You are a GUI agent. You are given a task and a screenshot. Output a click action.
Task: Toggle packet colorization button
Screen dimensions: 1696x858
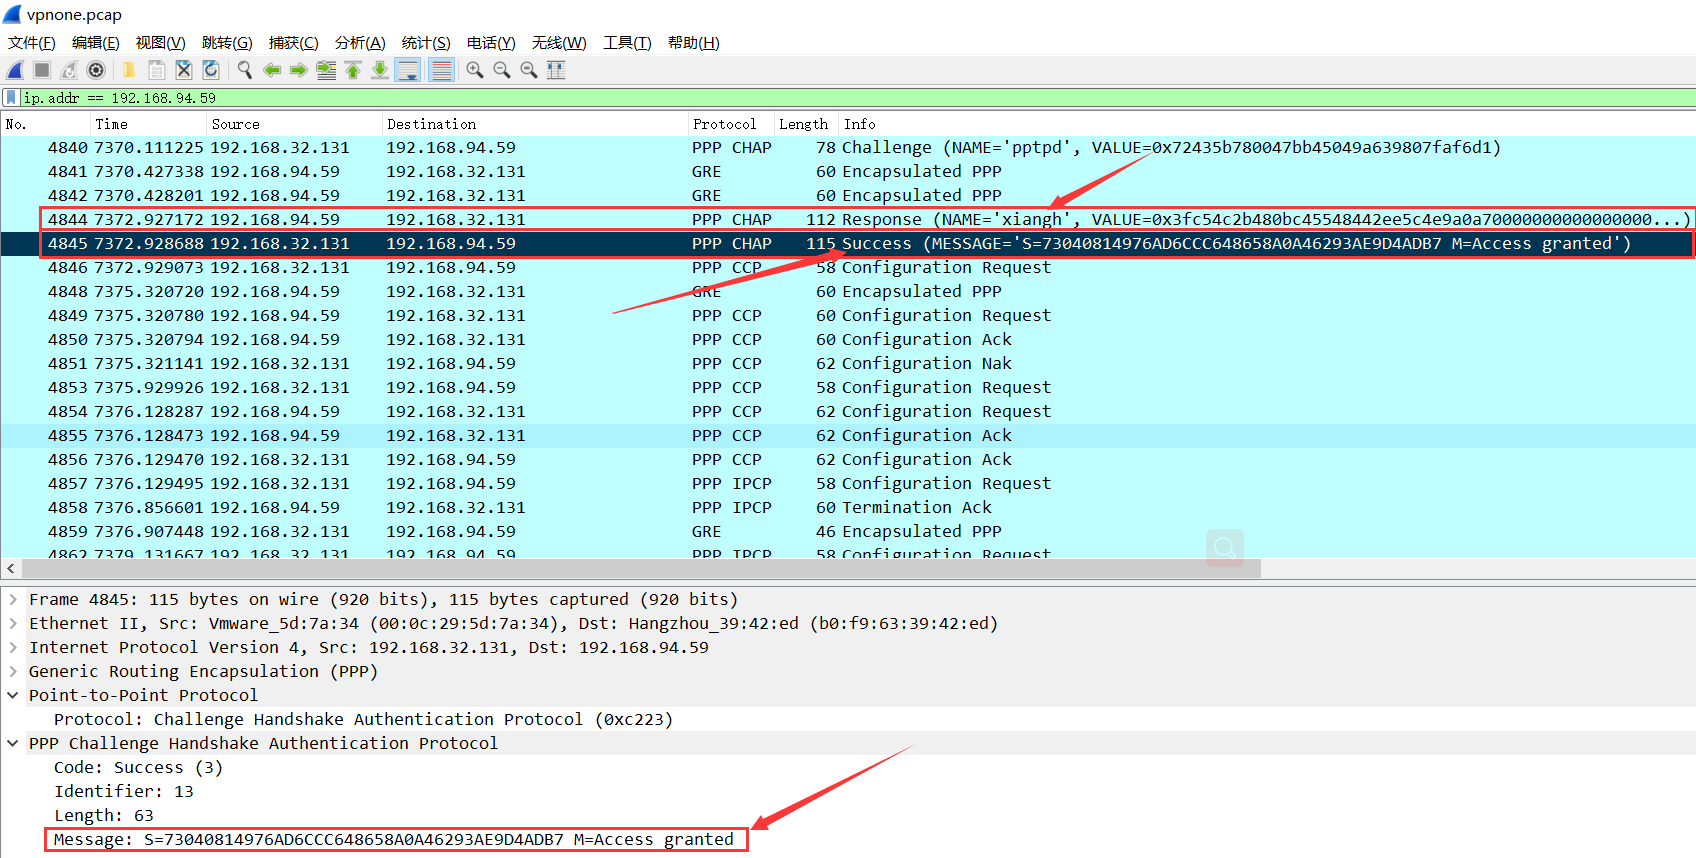pos(441,70)
